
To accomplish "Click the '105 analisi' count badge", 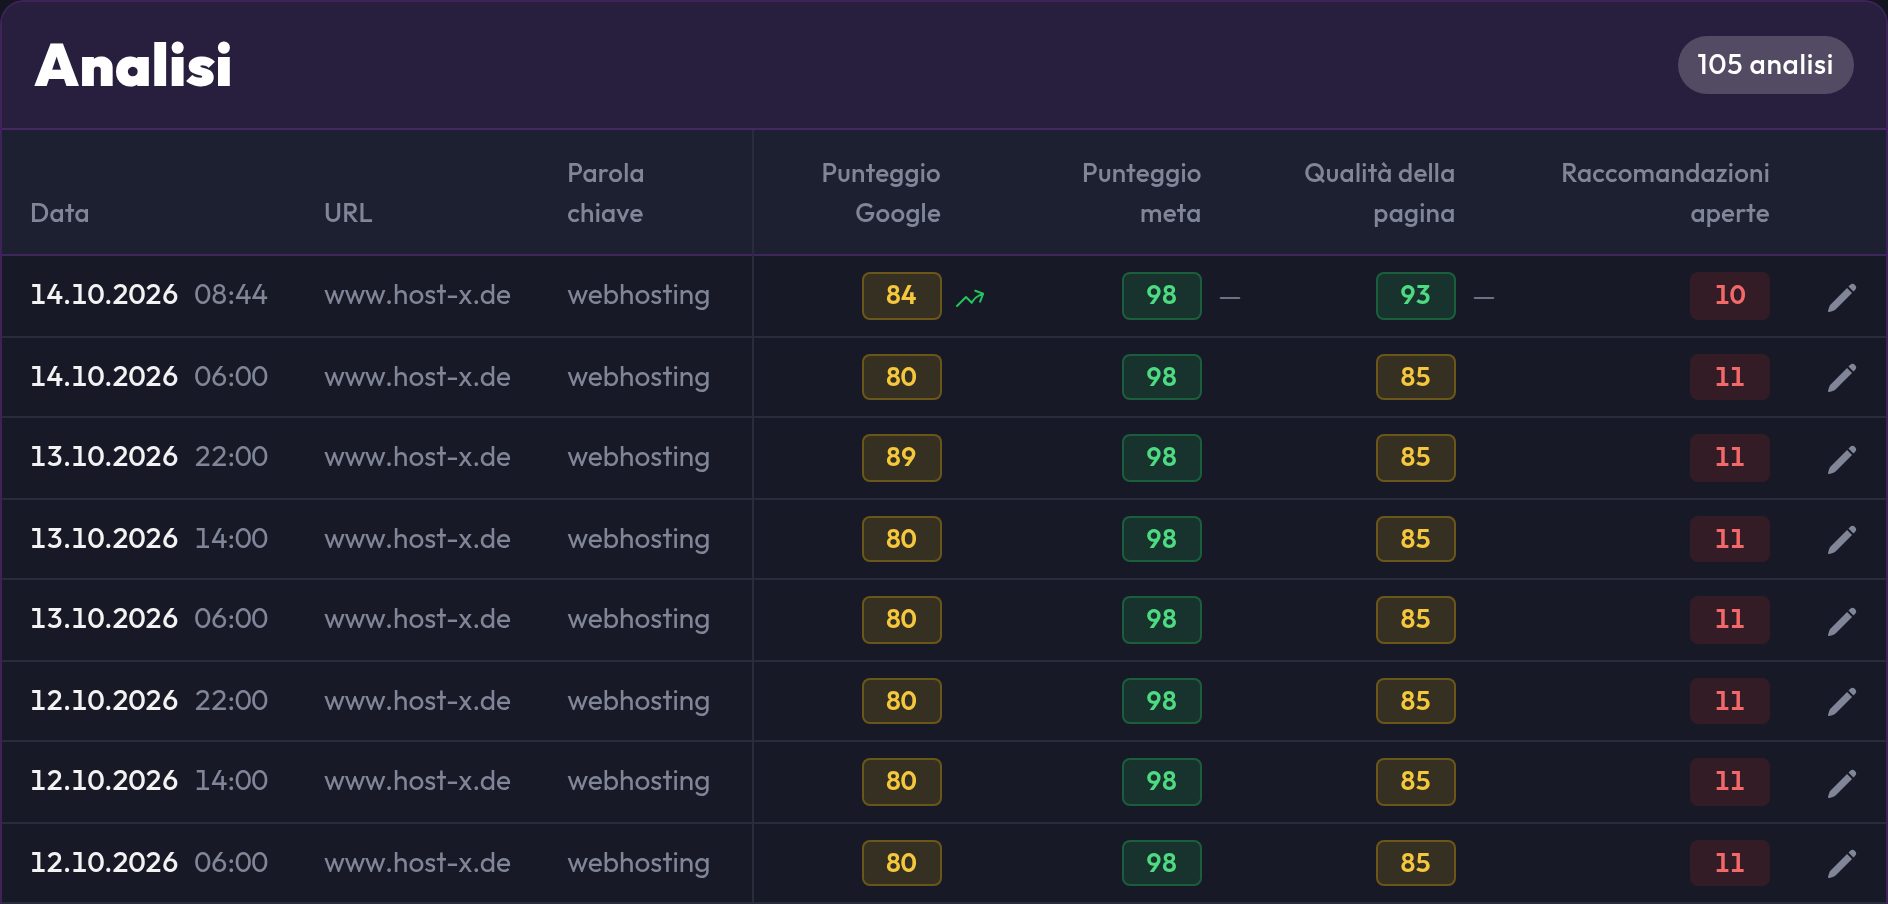I will [x=1765, y=65].
